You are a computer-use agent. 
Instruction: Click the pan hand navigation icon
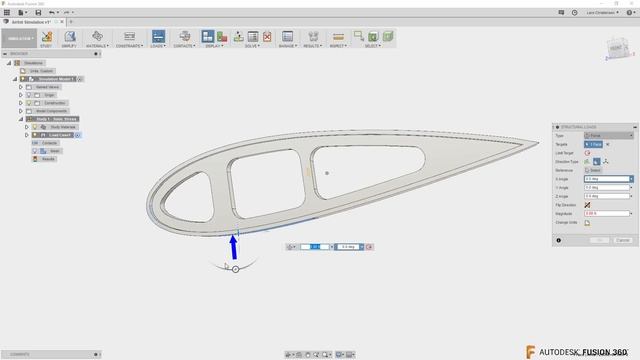(308, 355)
